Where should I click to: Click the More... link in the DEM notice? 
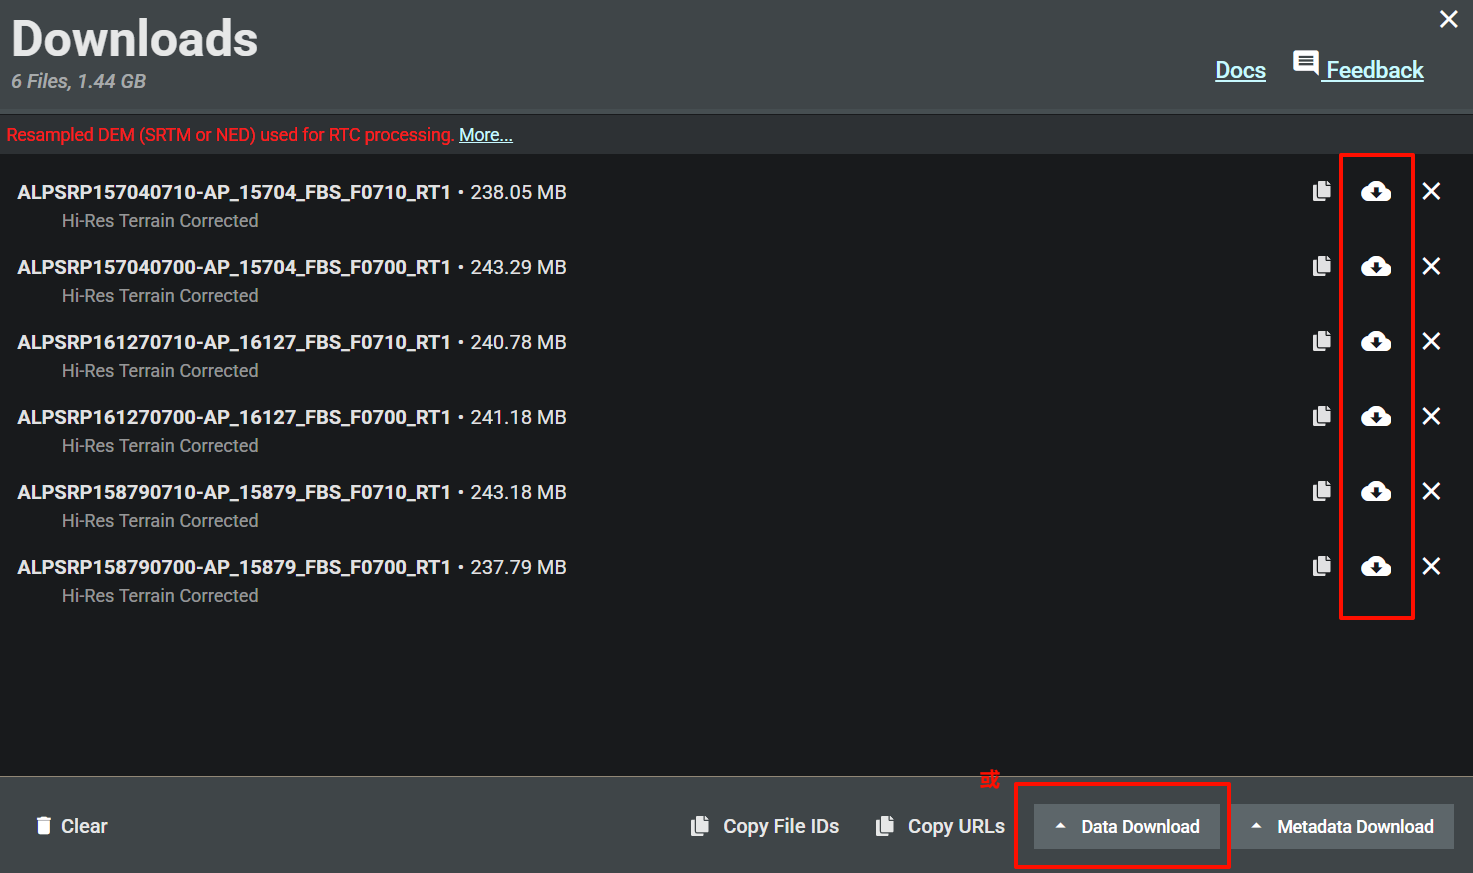click(x=485, y=135)
